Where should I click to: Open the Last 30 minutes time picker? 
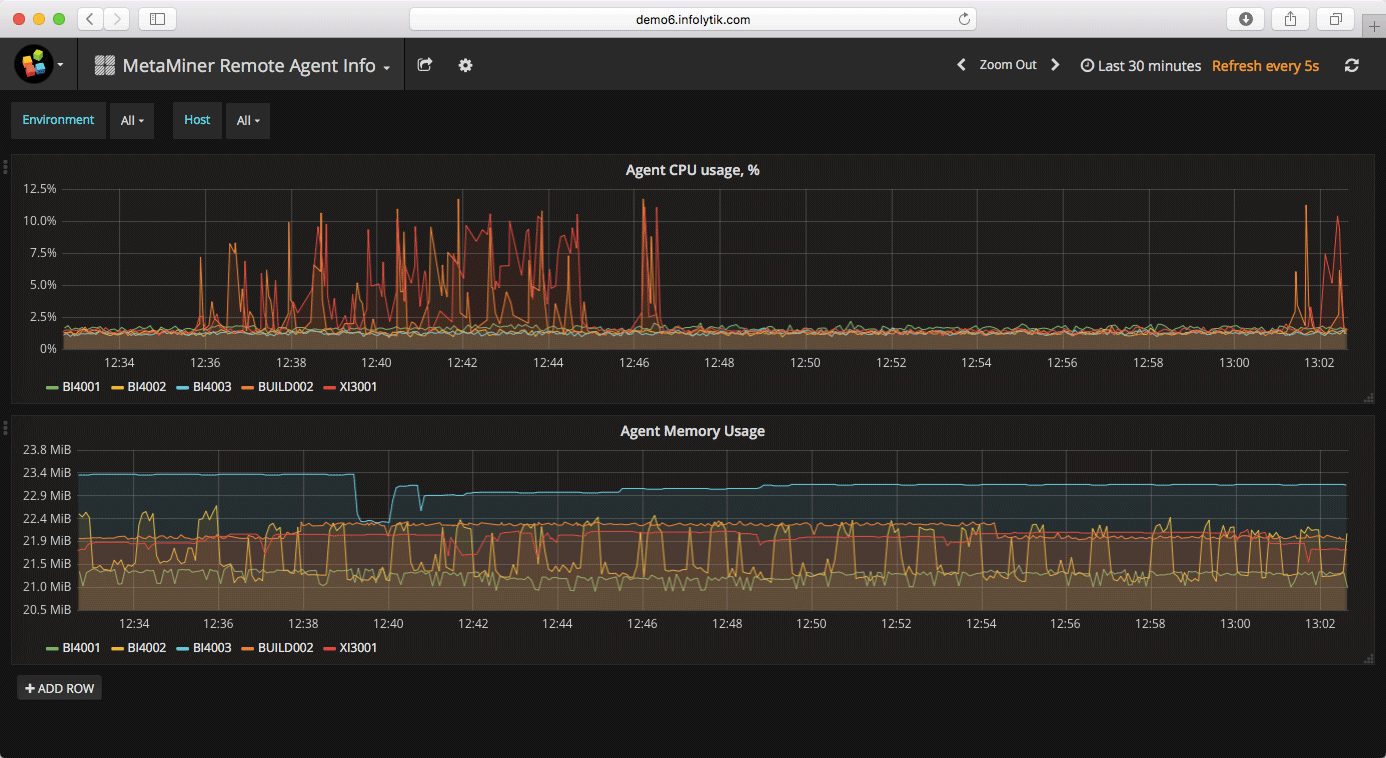tap(1141, 66)
